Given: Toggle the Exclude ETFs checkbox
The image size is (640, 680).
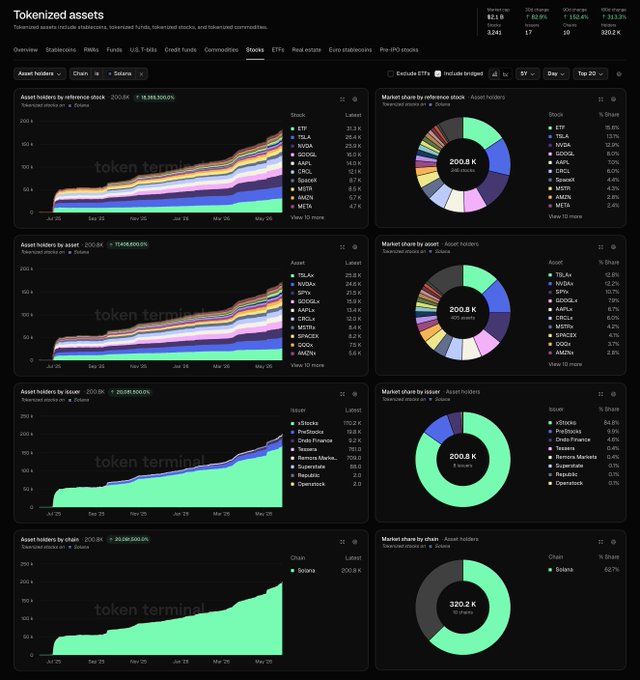Looking at the screenshot, I should tap(390, 74).
